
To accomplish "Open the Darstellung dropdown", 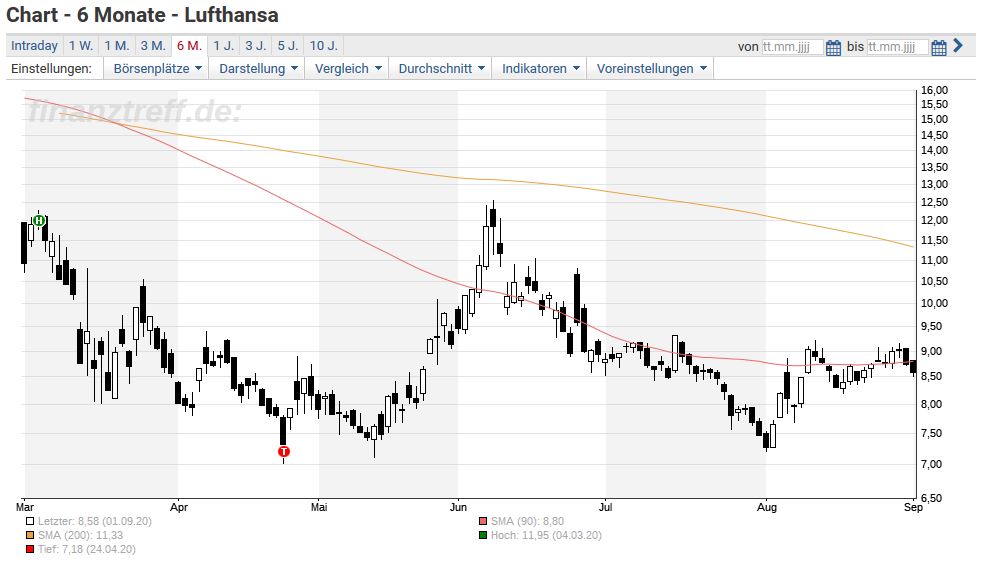I will click(258, 69).
